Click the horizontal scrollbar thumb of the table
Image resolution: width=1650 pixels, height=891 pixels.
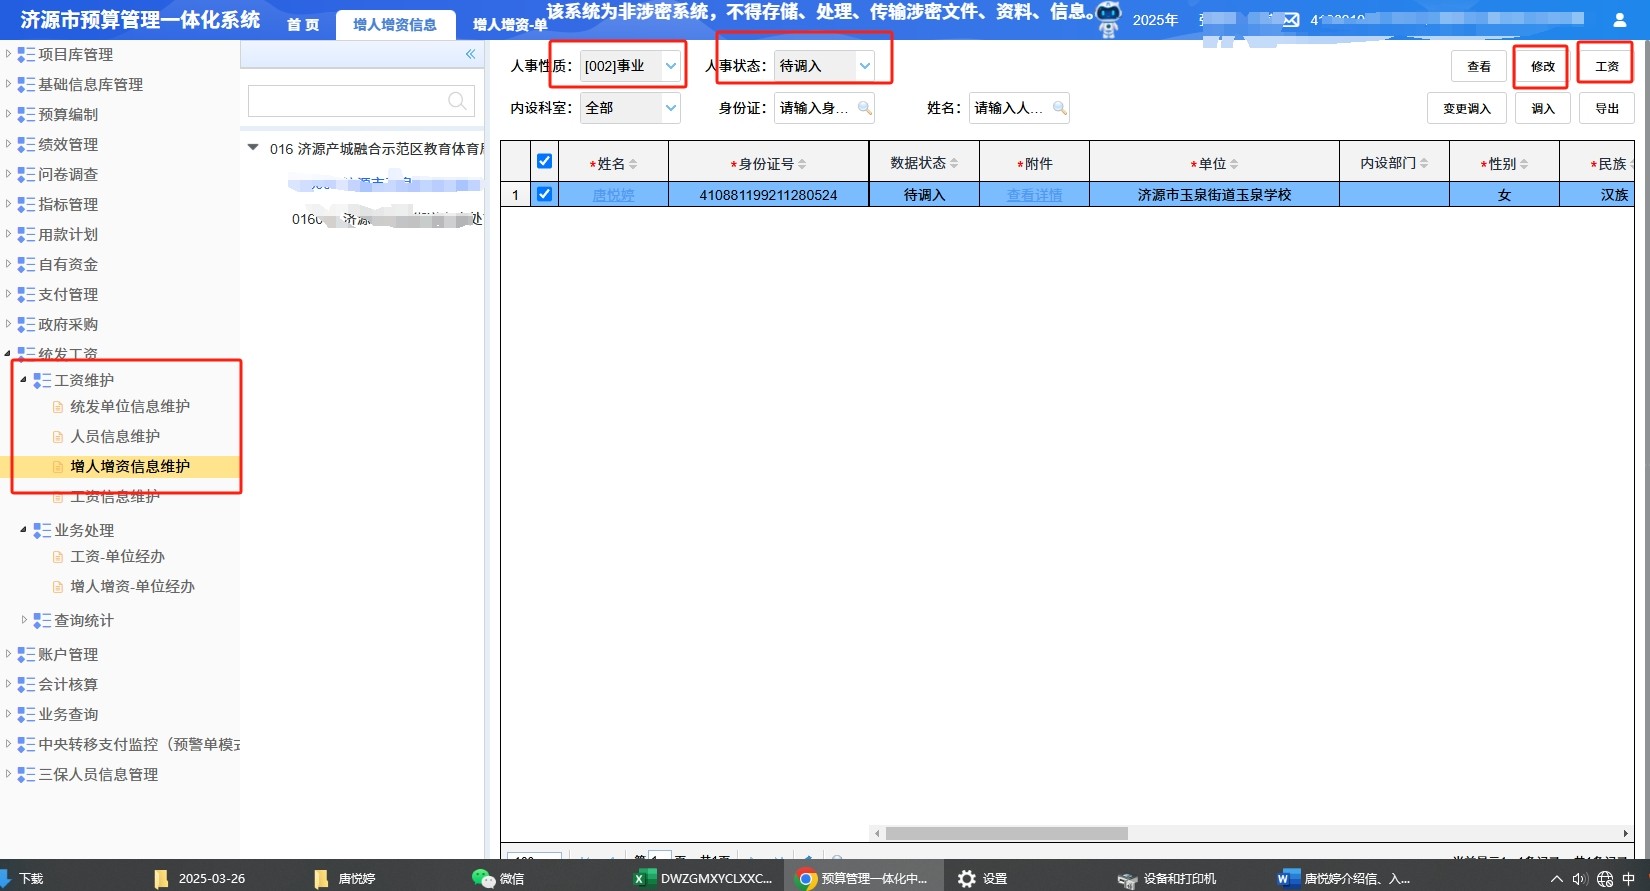[x=1006, y=833]
